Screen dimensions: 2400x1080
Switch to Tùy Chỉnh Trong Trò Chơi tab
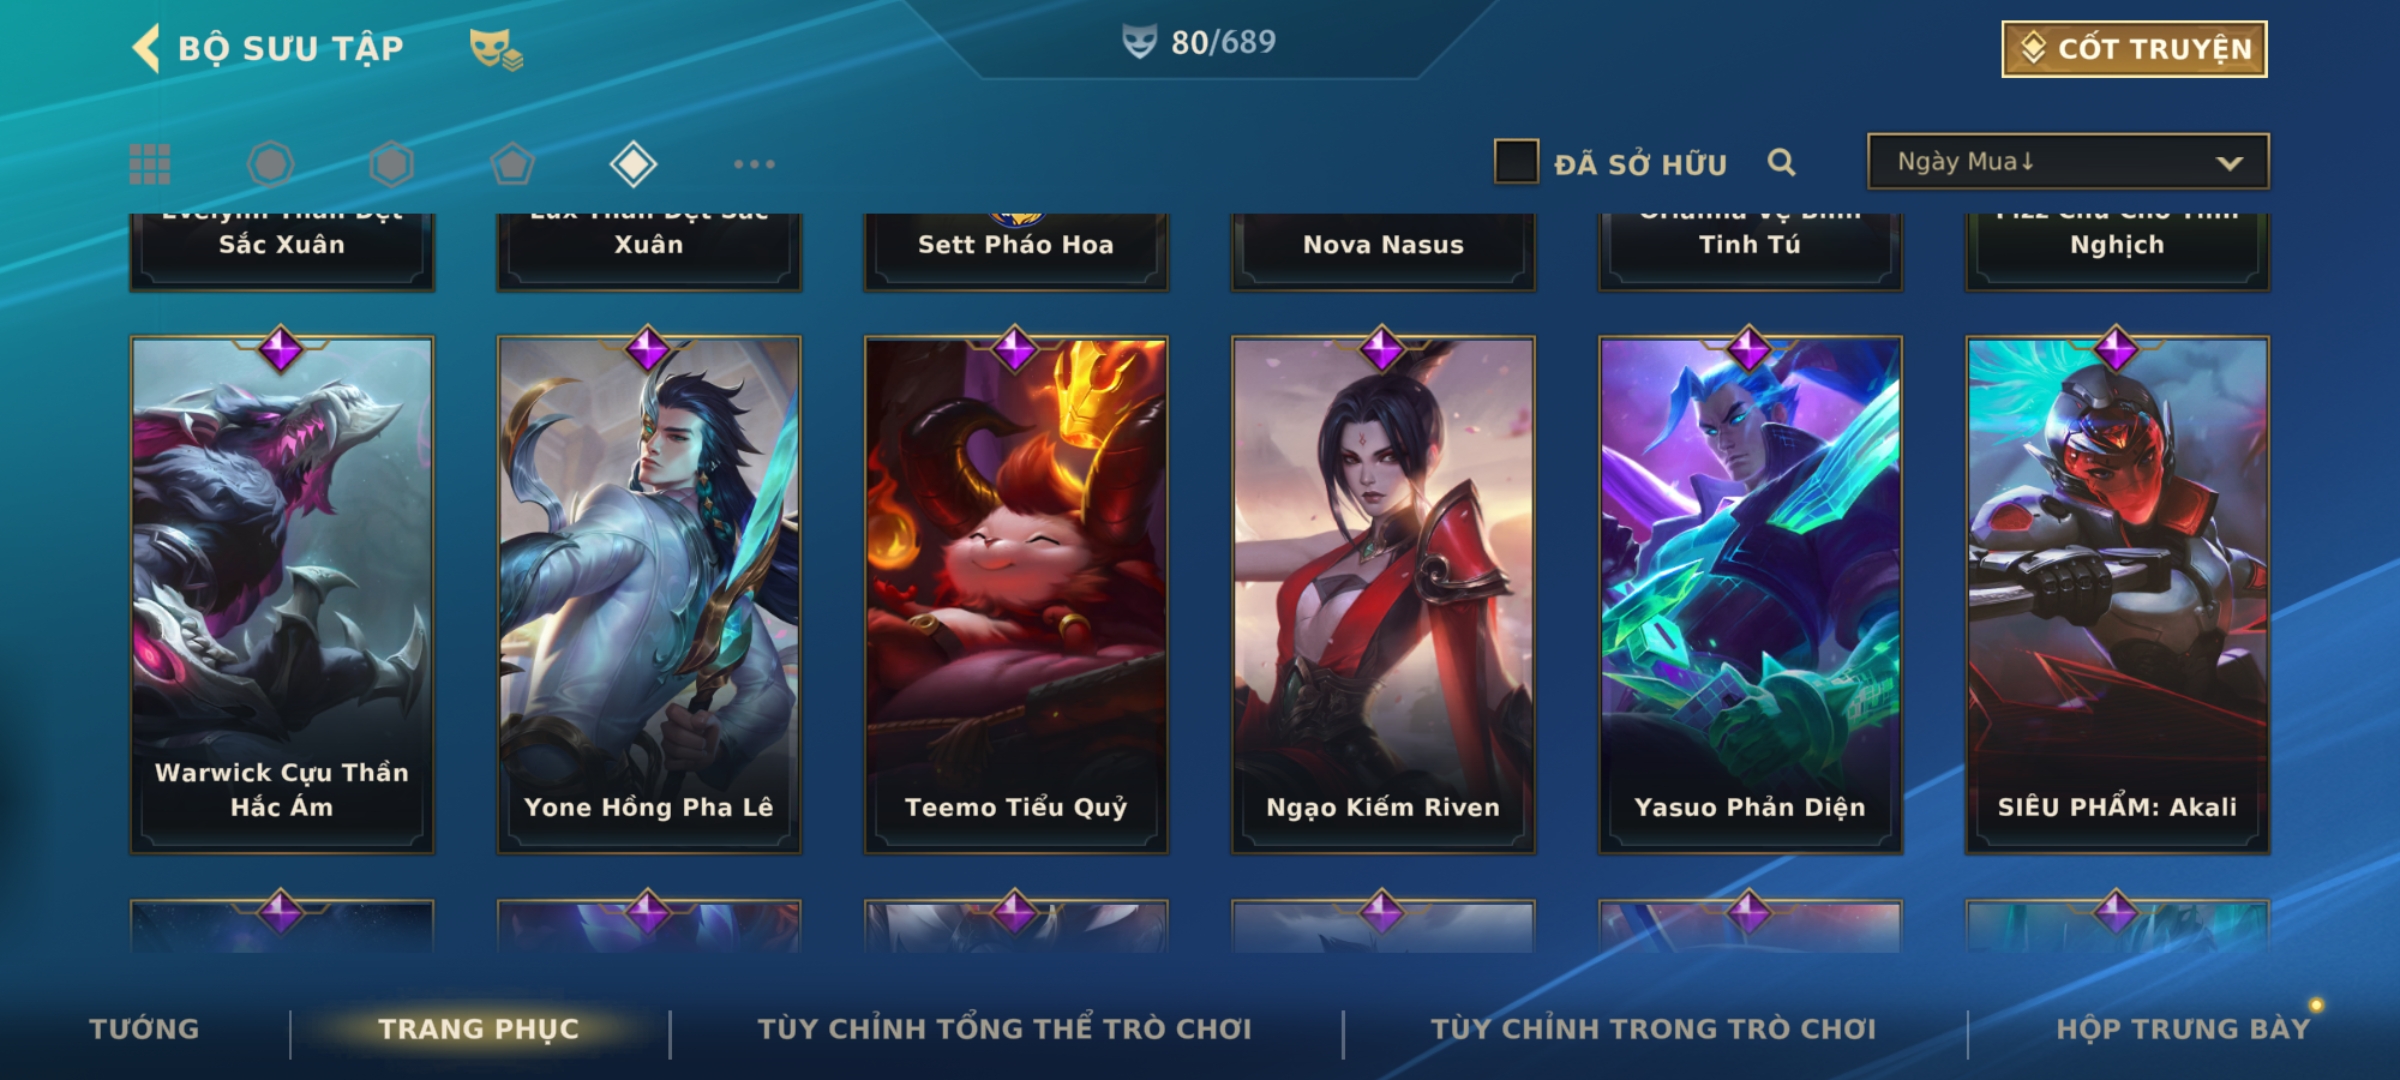tap(1653, 1029)
